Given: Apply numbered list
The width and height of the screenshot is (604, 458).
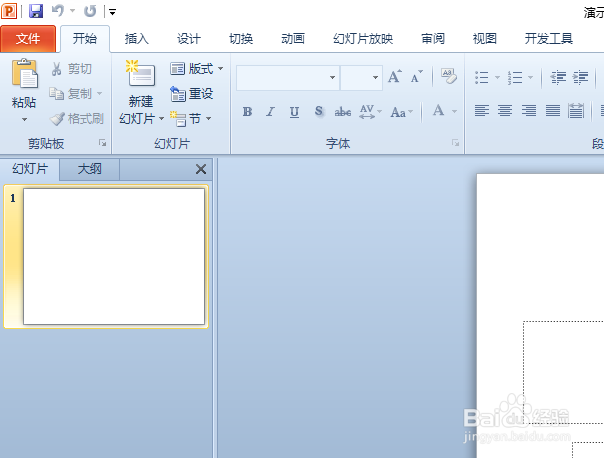Looking at the screenshot, I should pos(515,77).
